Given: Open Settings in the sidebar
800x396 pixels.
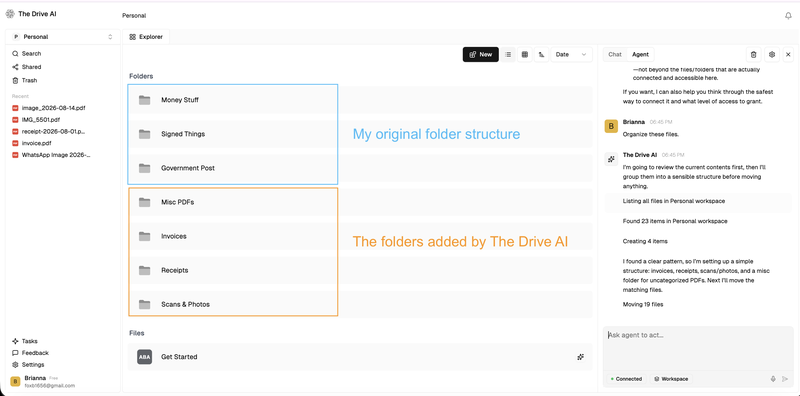Looking at the screenshot, I should click(x=28, y=364).
